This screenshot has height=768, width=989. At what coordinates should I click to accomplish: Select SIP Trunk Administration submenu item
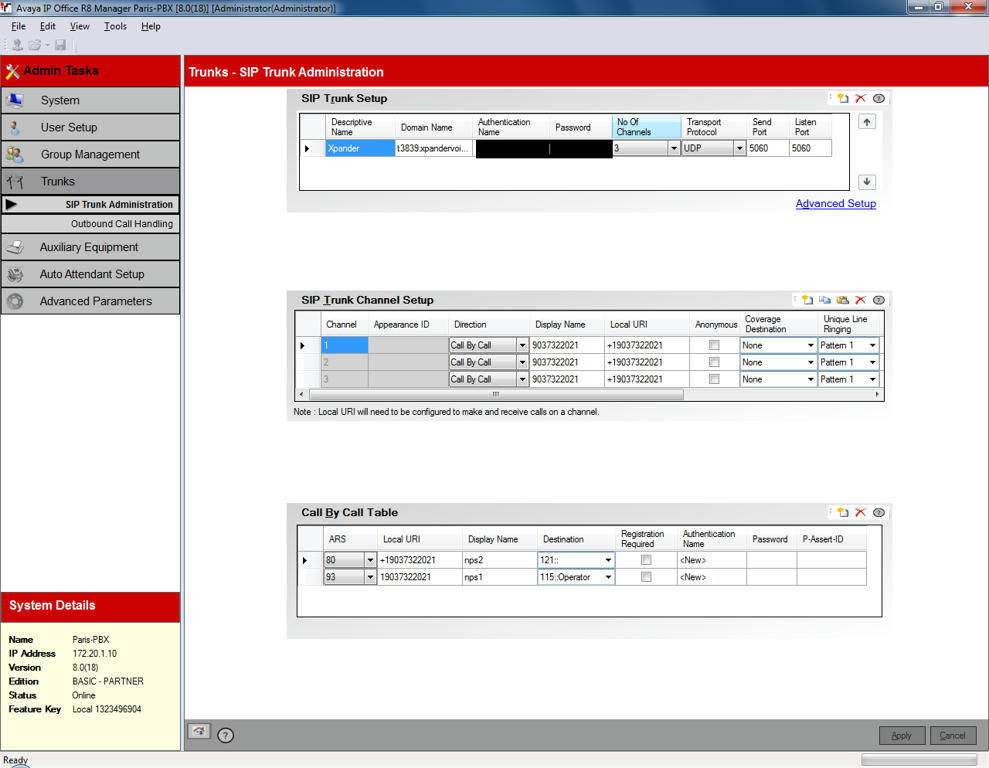click(x=90, y=204)
